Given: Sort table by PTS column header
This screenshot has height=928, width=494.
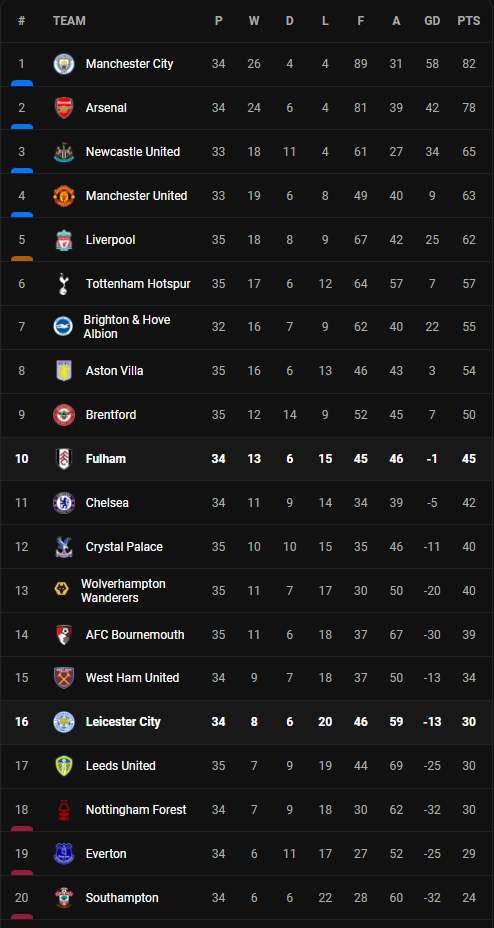Looking at the screenshot, I should (x=469, y=21).
